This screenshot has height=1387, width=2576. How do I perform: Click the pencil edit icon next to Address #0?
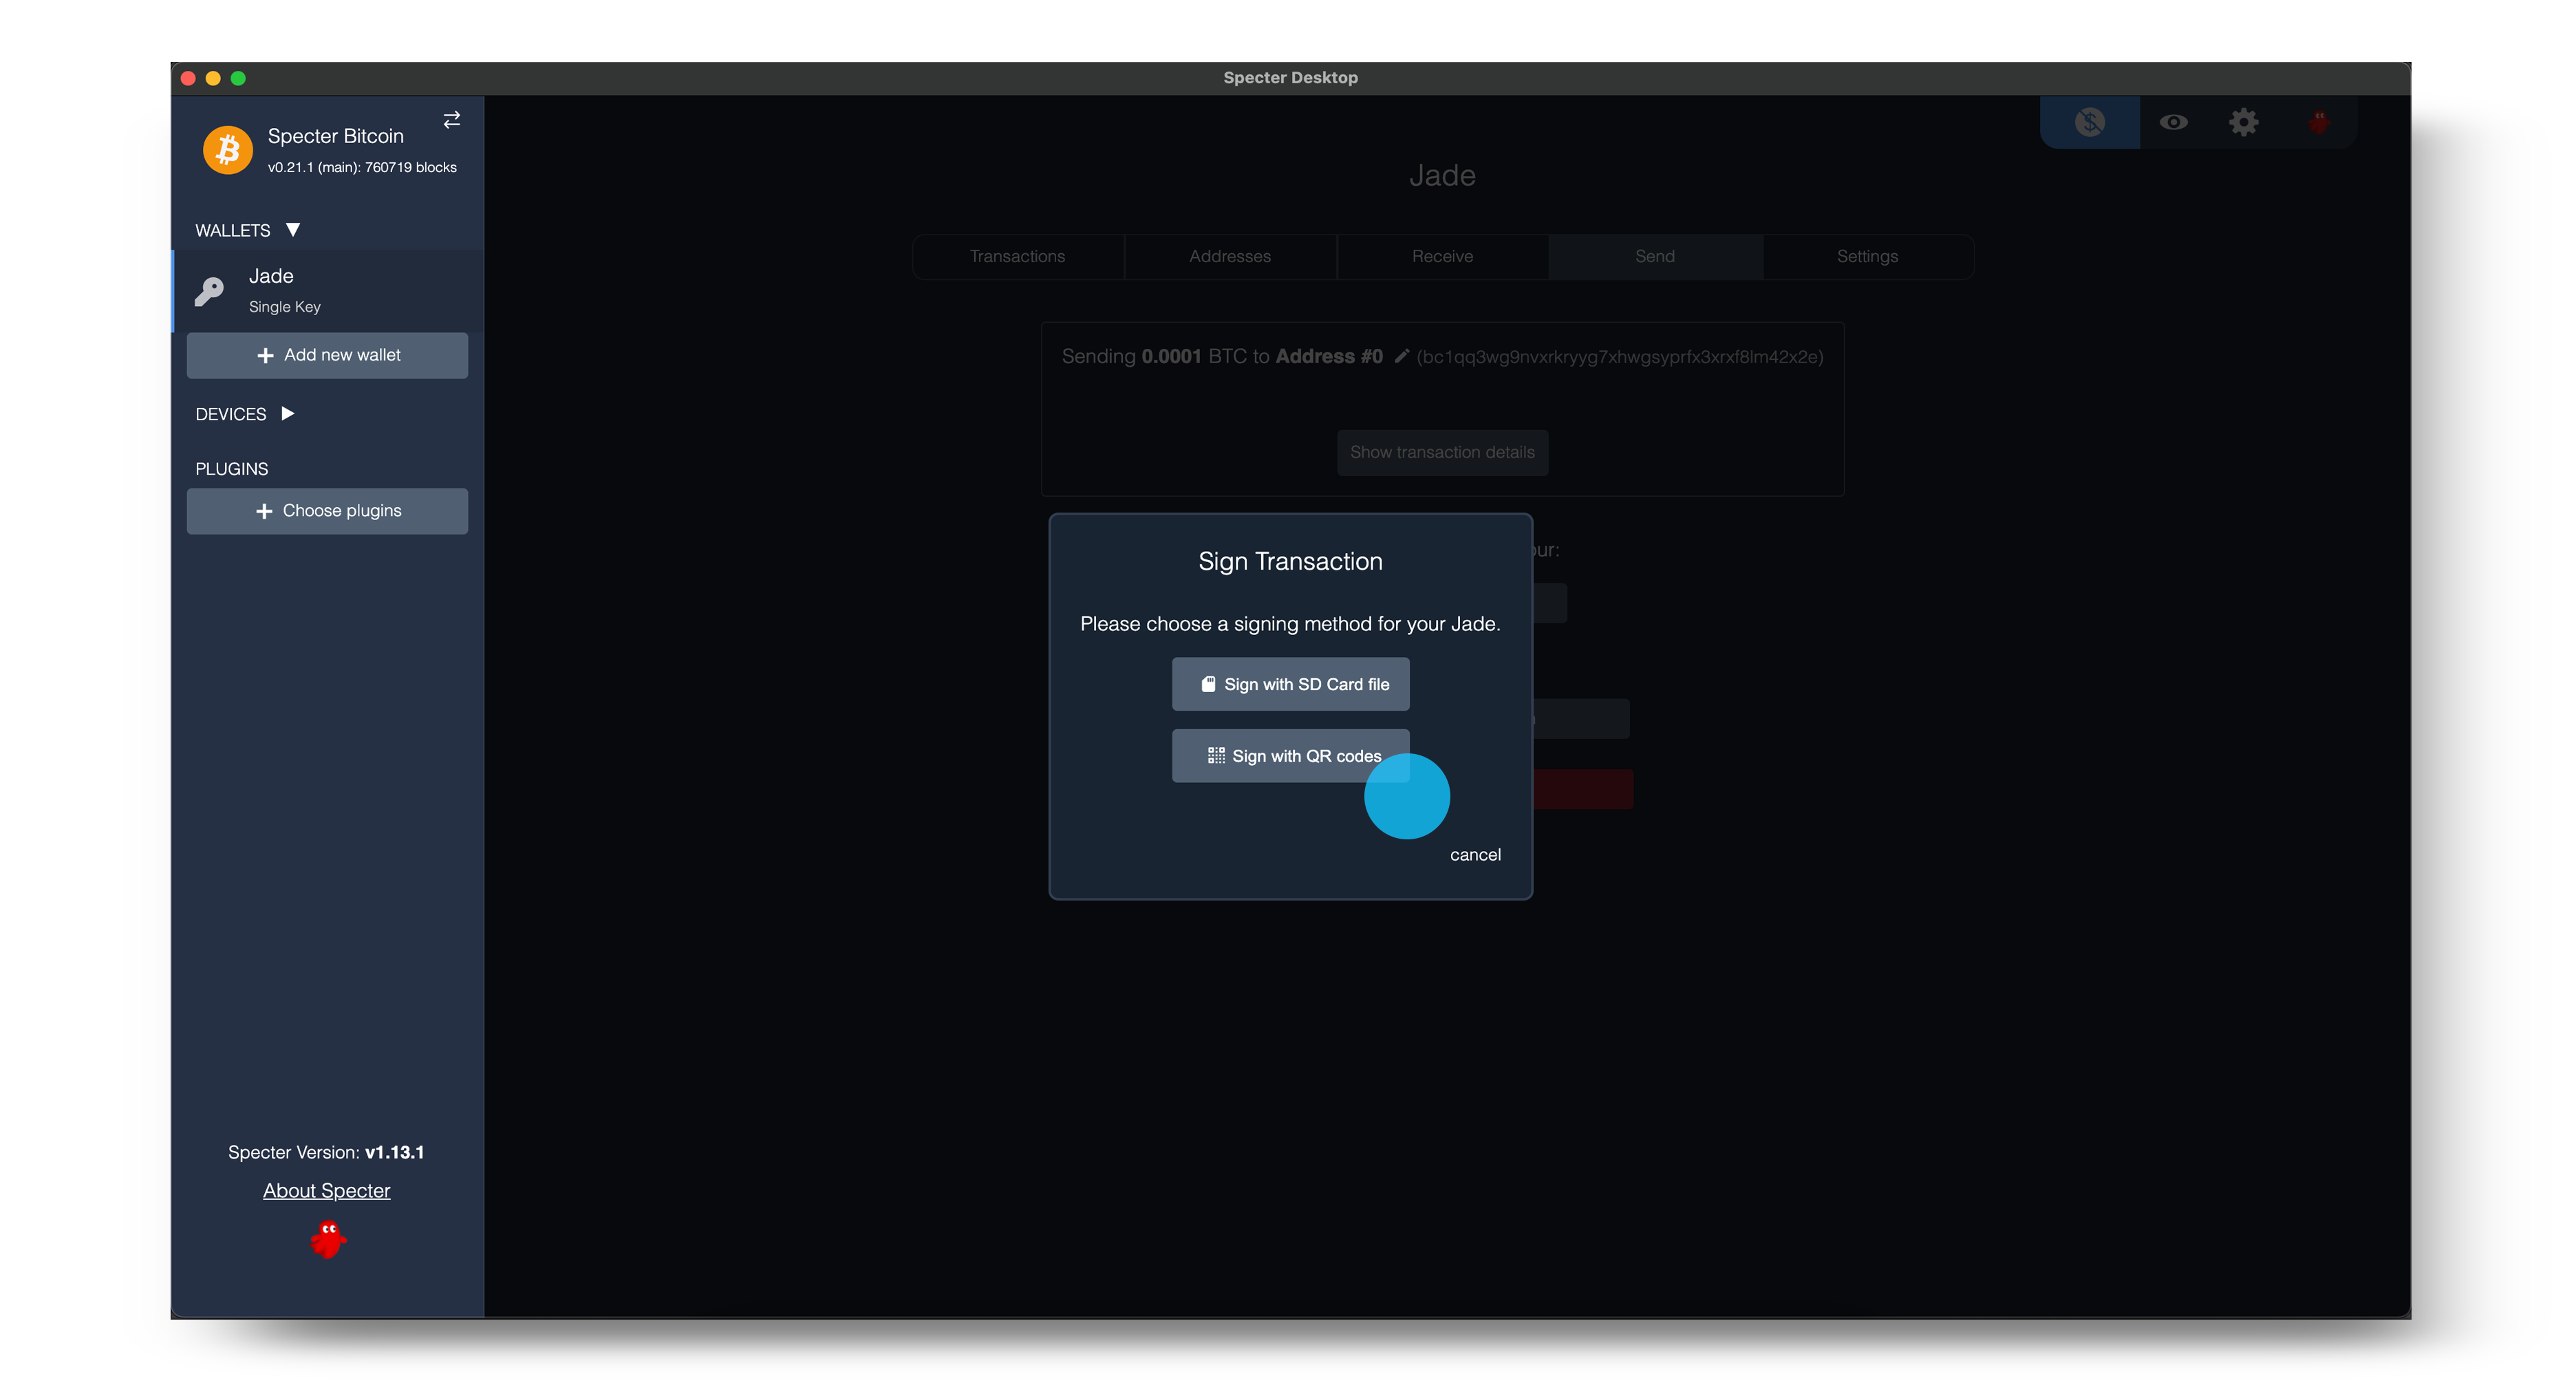tap(1401, 356)
